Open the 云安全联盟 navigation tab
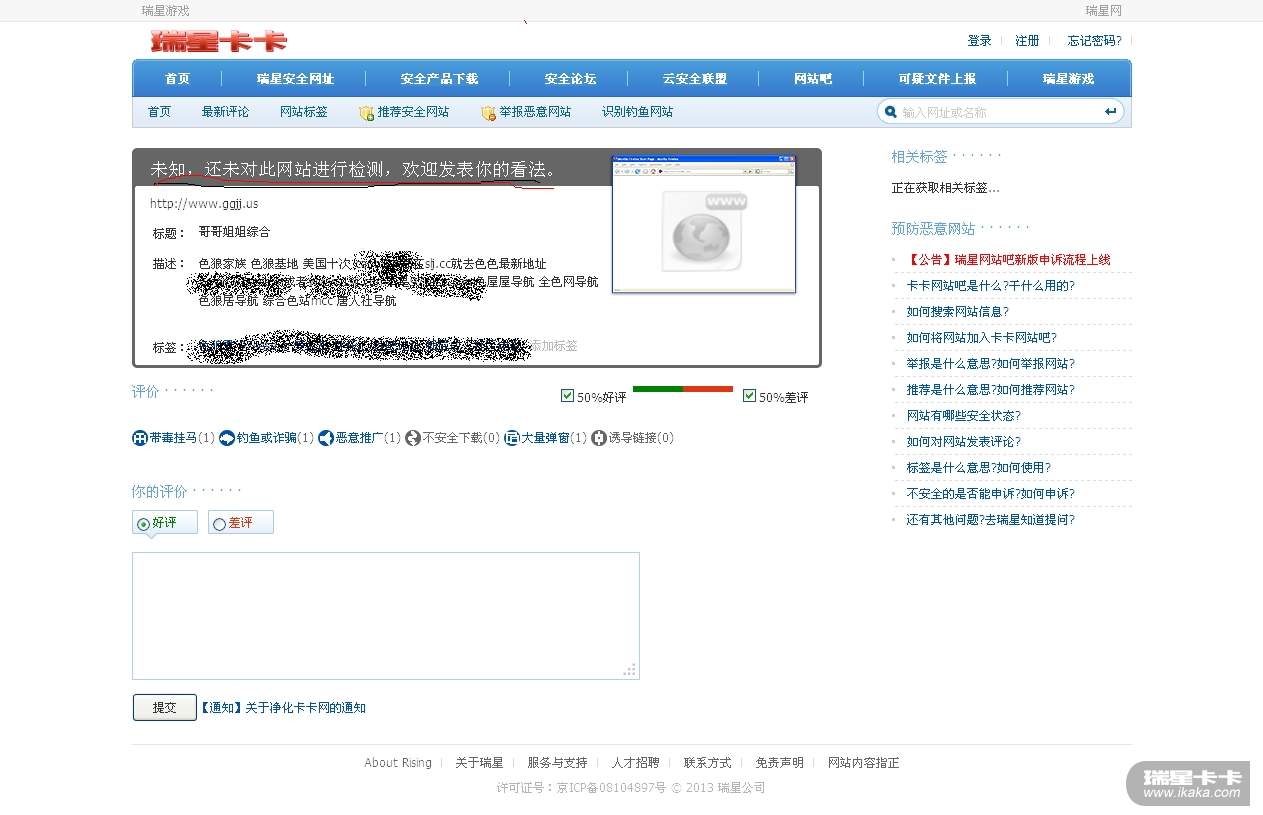1263x815 pixels. click(694, 79)
